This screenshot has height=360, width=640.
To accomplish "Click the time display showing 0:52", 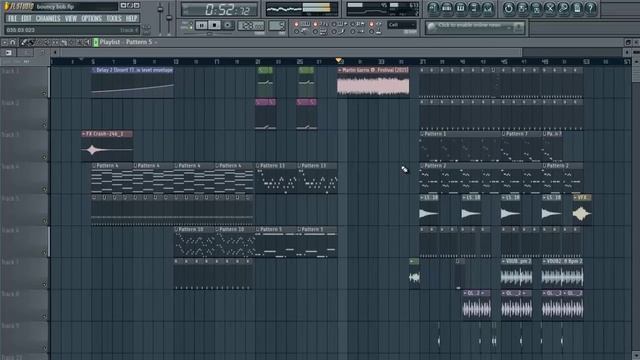I will [x=220, y=9].
